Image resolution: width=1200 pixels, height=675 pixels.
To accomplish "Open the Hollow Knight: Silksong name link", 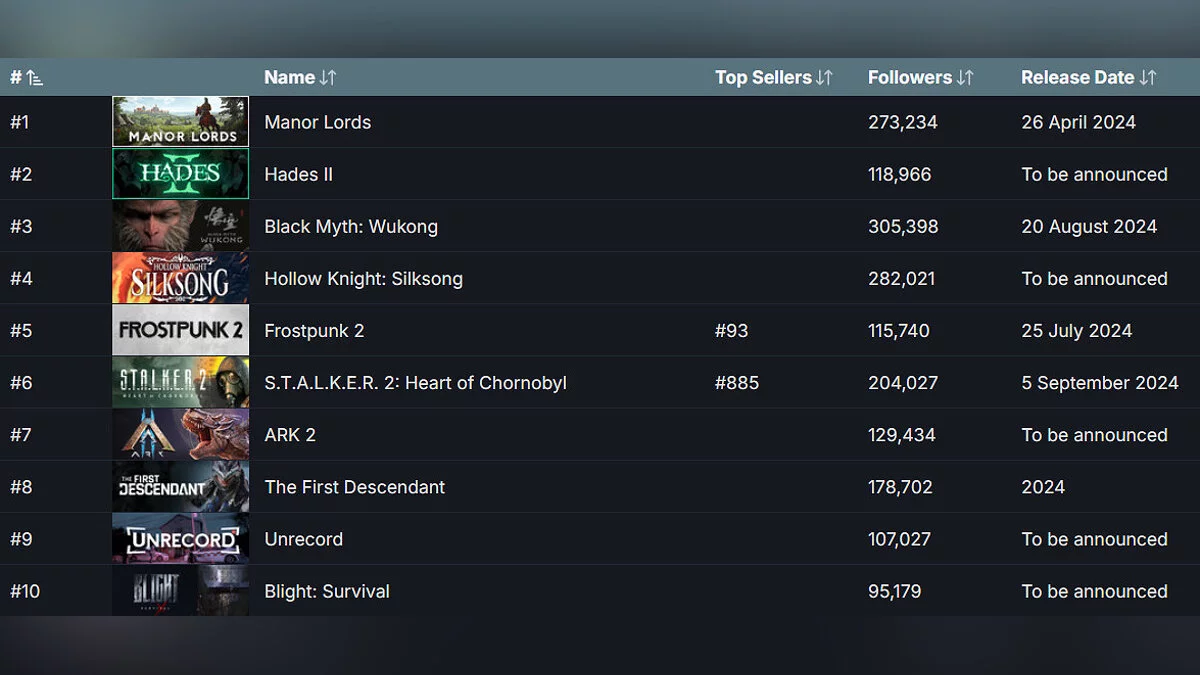I will [363, 278].
